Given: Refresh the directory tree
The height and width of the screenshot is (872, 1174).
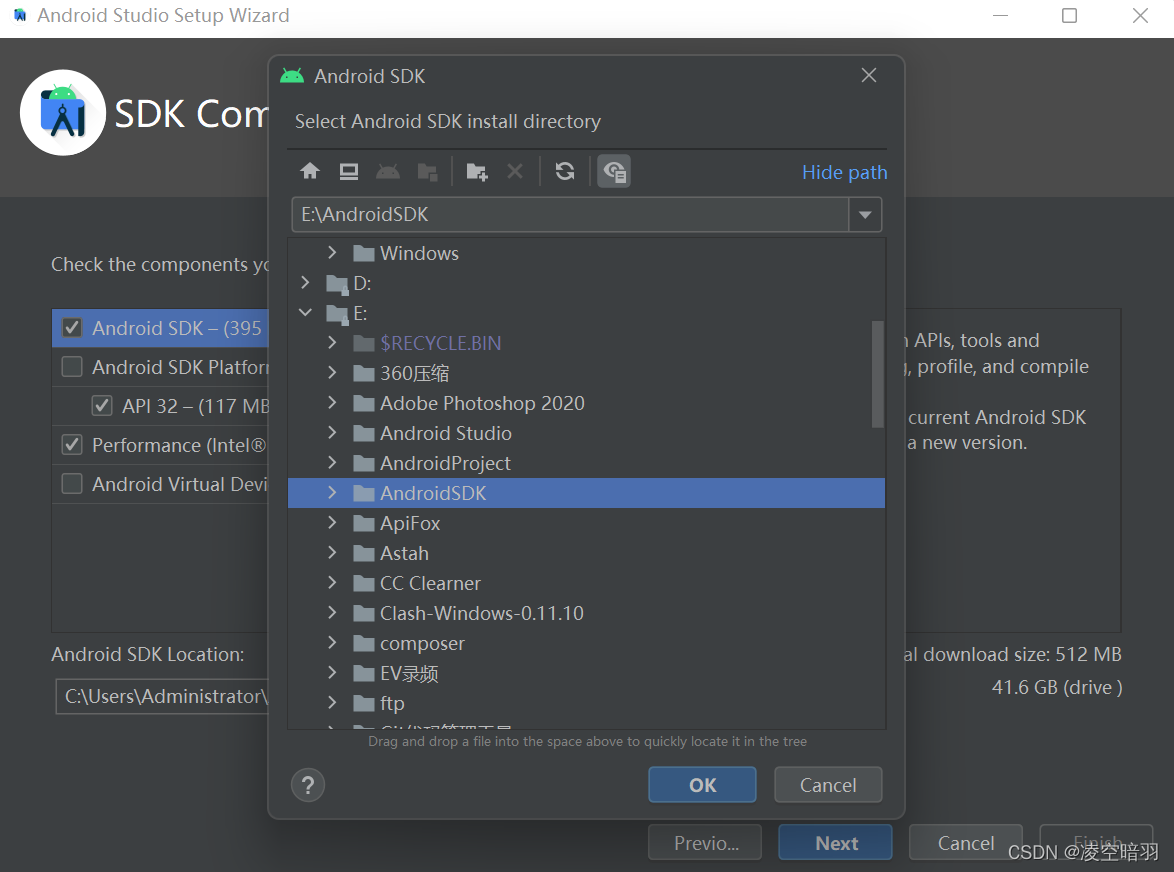Looking at the screenshot, I should 565,171.
